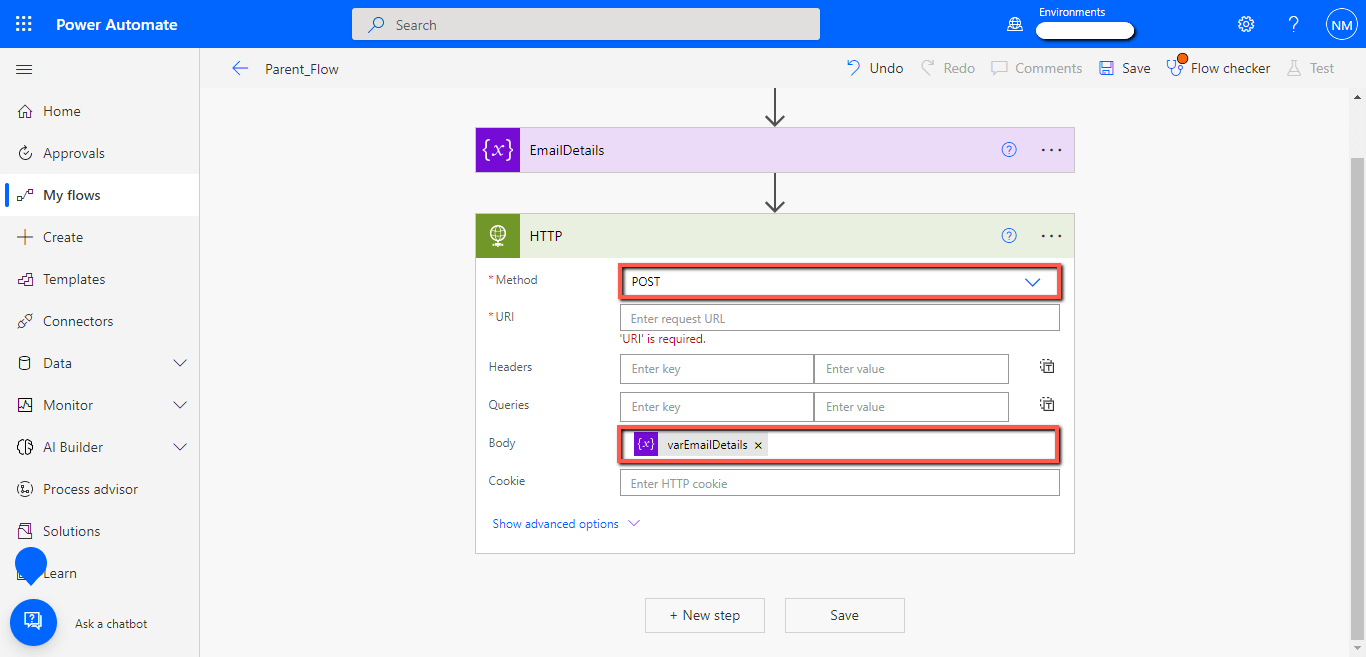This screenshot has width=1366, height=657.
Task: Click the Templates icon in sidebar
Action: [26, 279]
